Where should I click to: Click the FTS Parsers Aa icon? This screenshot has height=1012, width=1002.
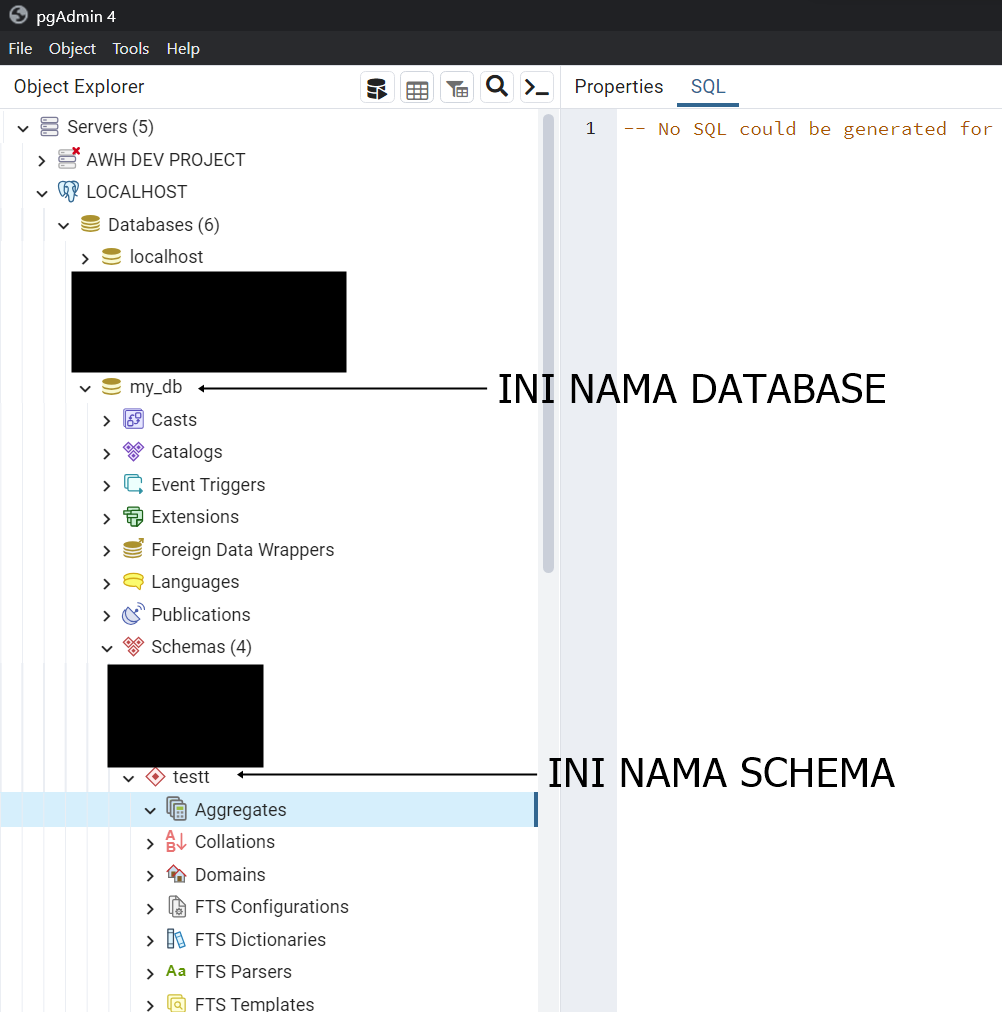[x=176, y=971]
